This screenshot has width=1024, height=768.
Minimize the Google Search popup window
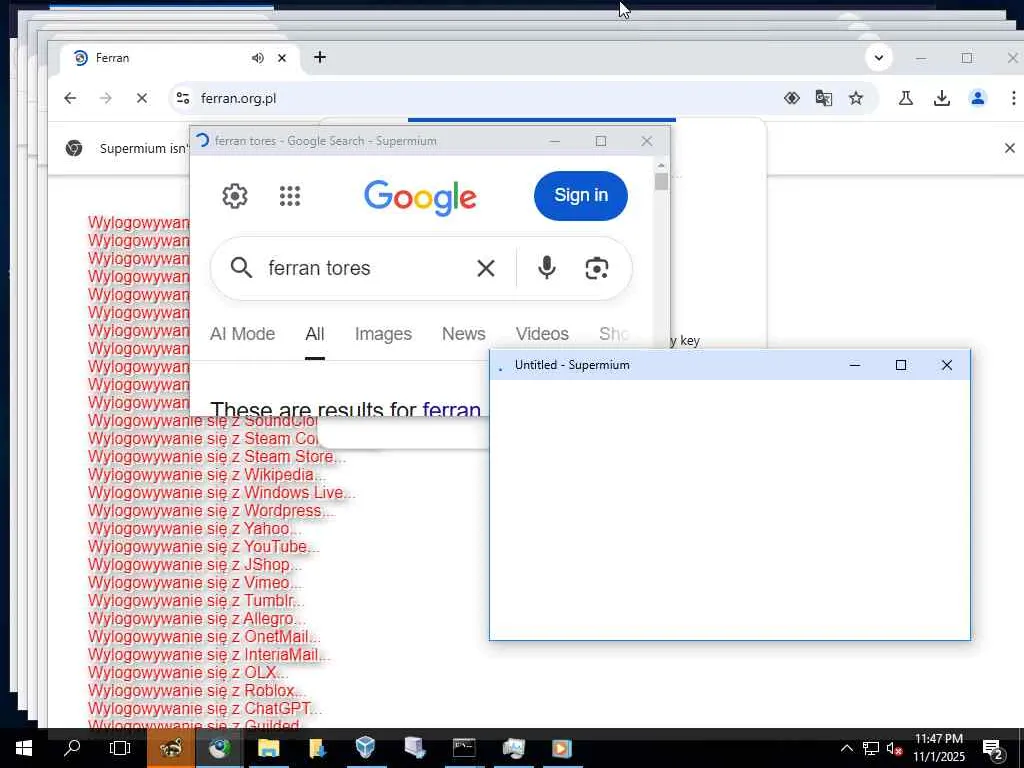pyautogui.click(x=554, y=141)
